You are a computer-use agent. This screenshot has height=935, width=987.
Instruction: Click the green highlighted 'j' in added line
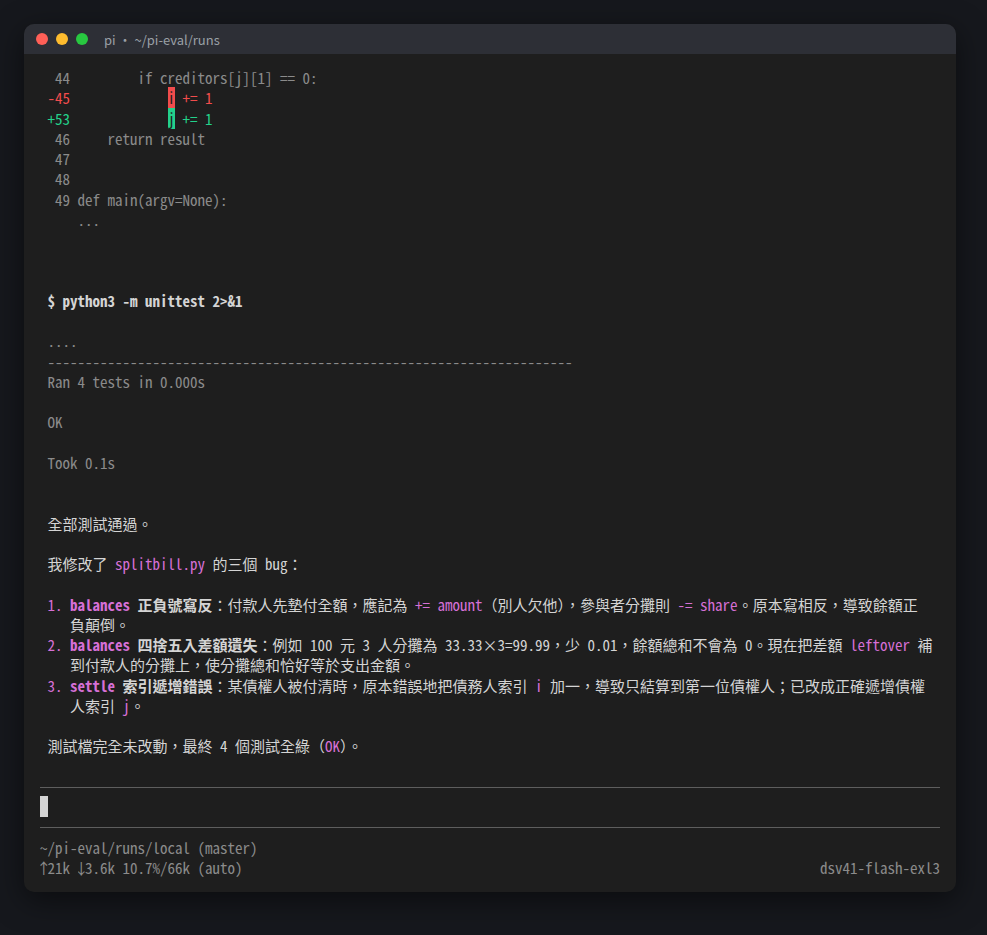pos(171,120)
